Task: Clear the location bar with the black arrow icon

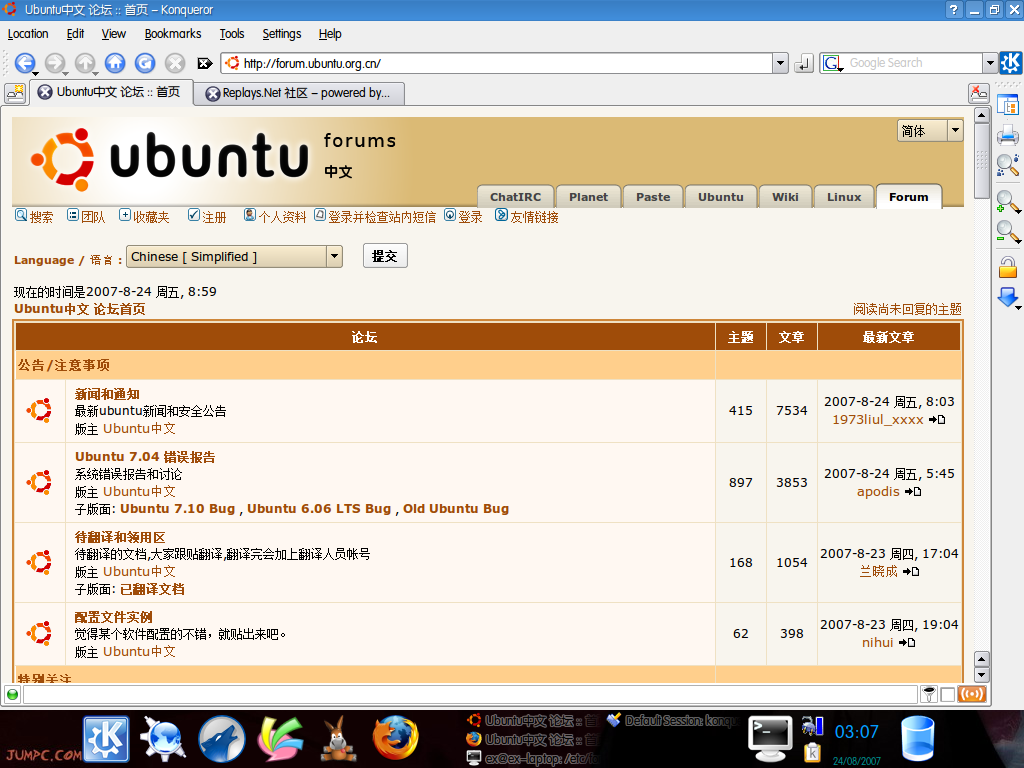Action: (x=204, y=63)
